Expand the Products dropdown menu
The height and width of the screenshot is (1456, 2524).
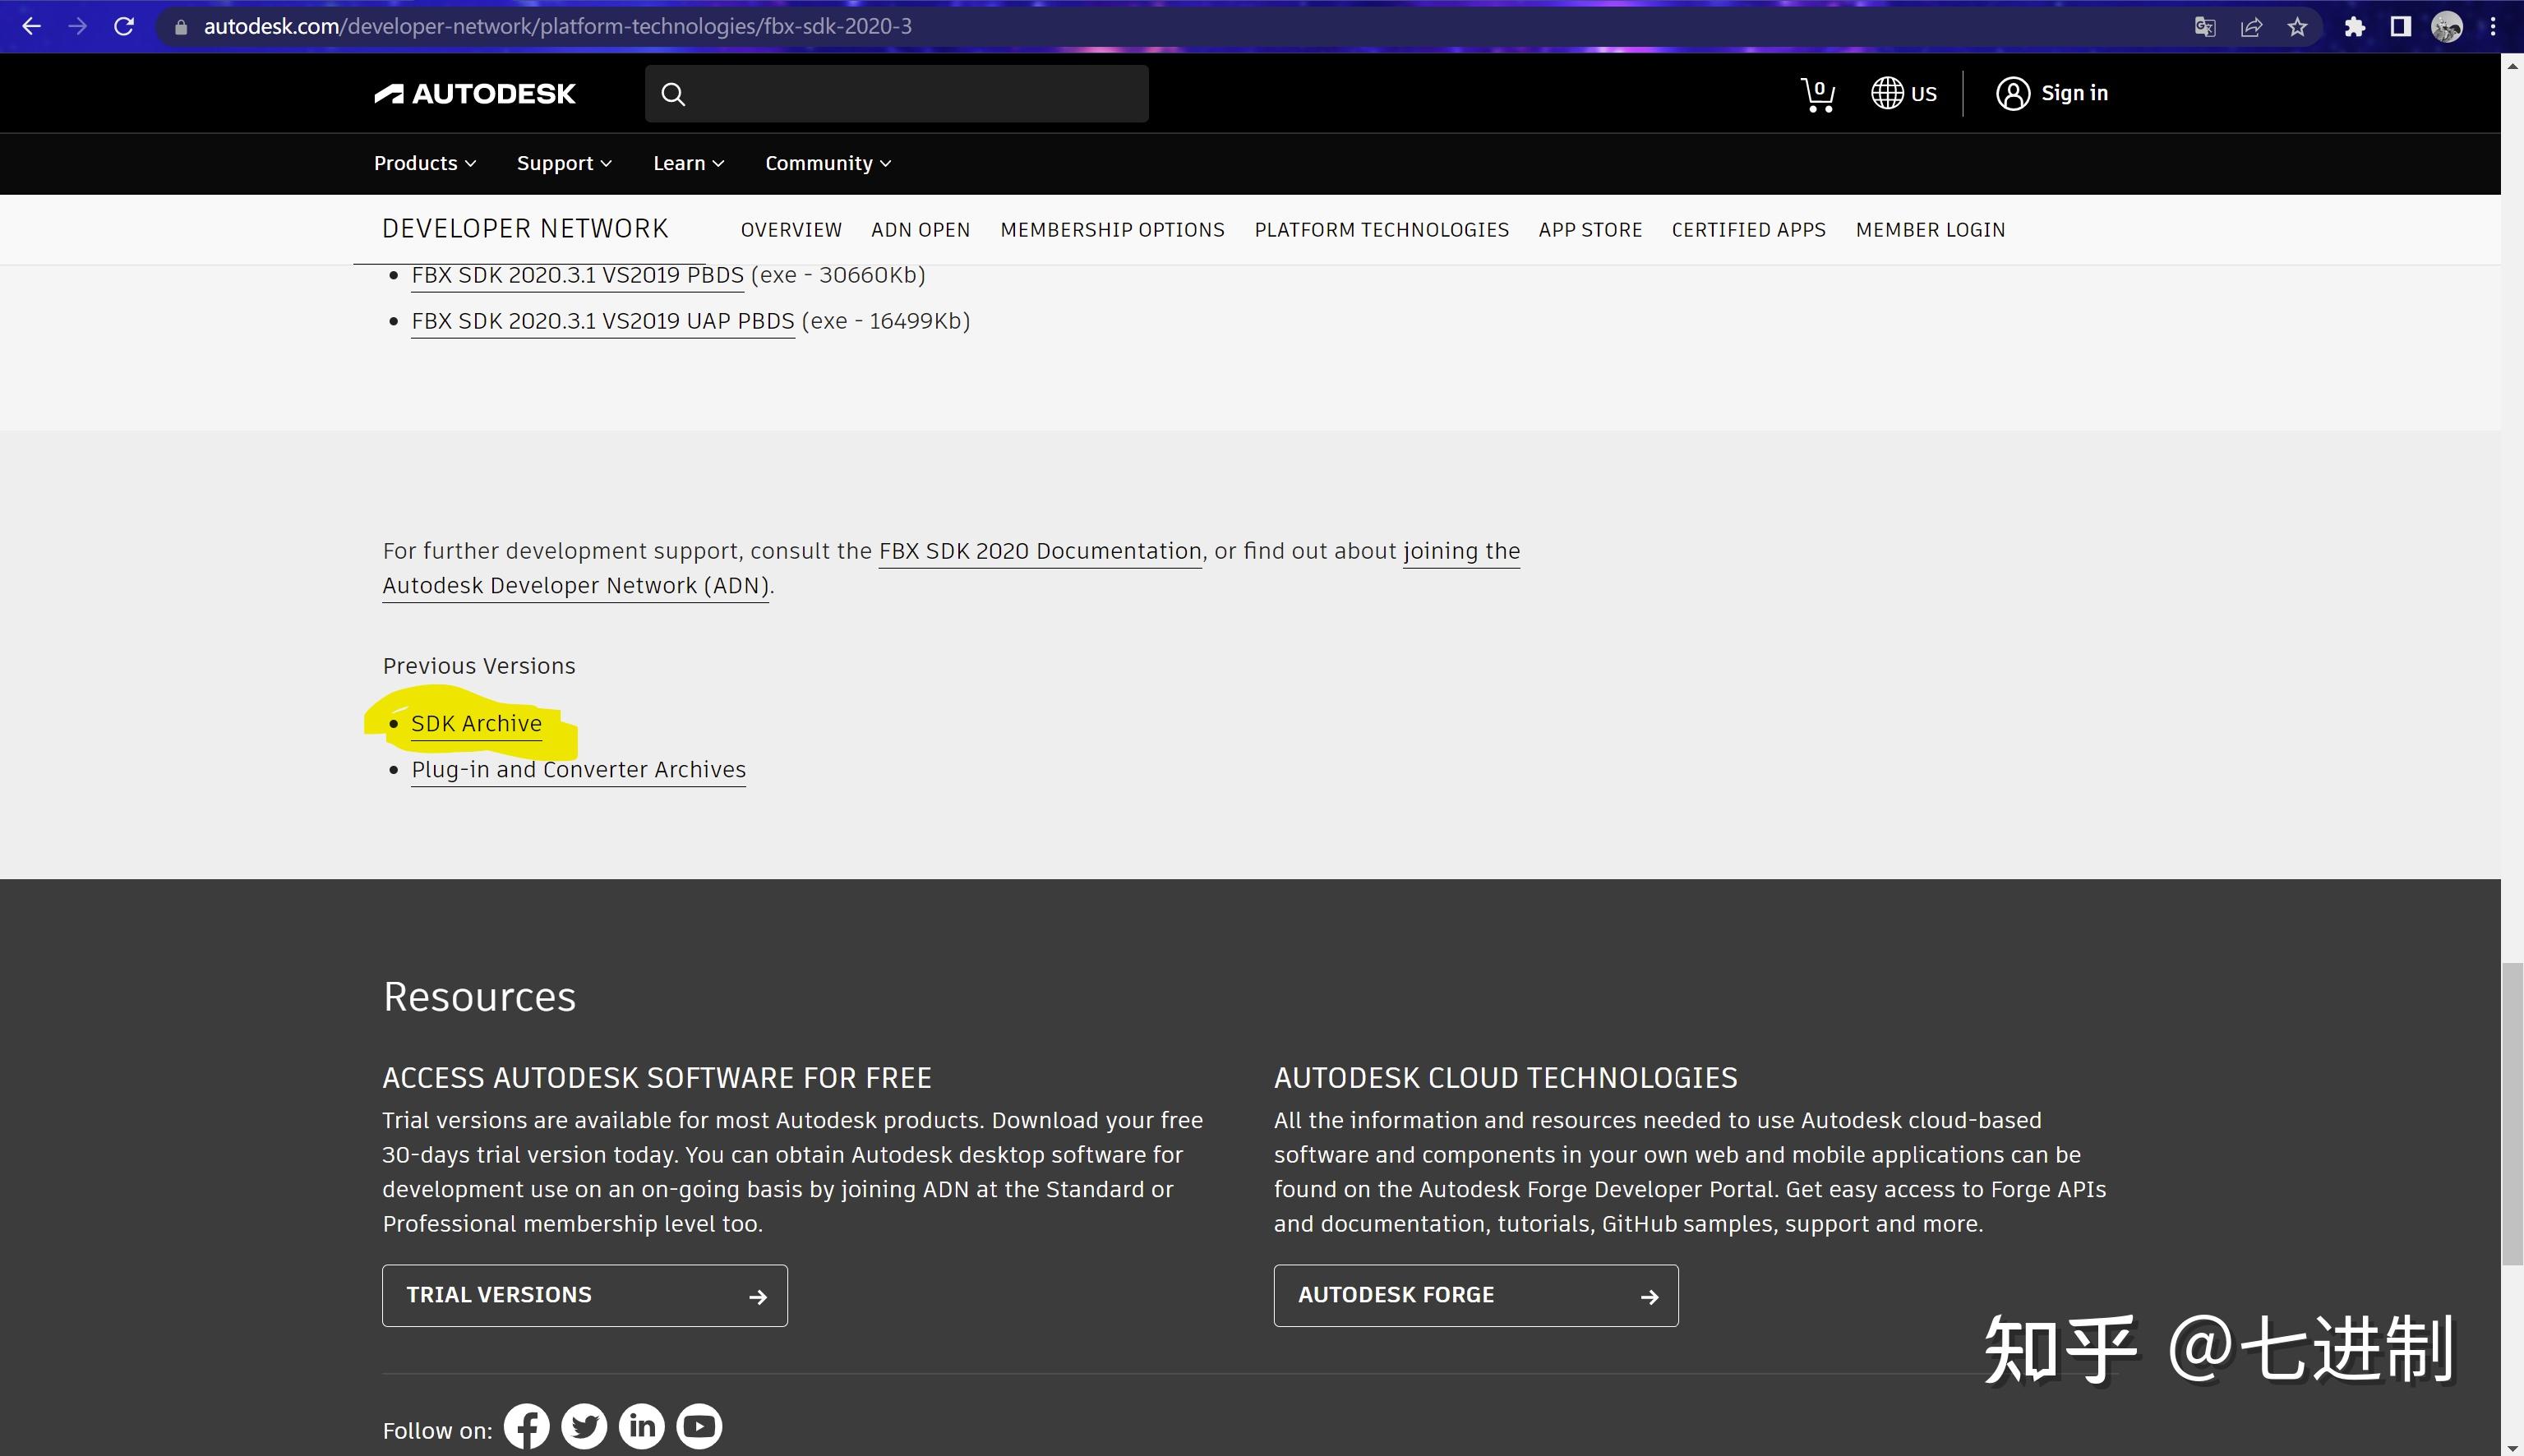(x=424, y=163)
